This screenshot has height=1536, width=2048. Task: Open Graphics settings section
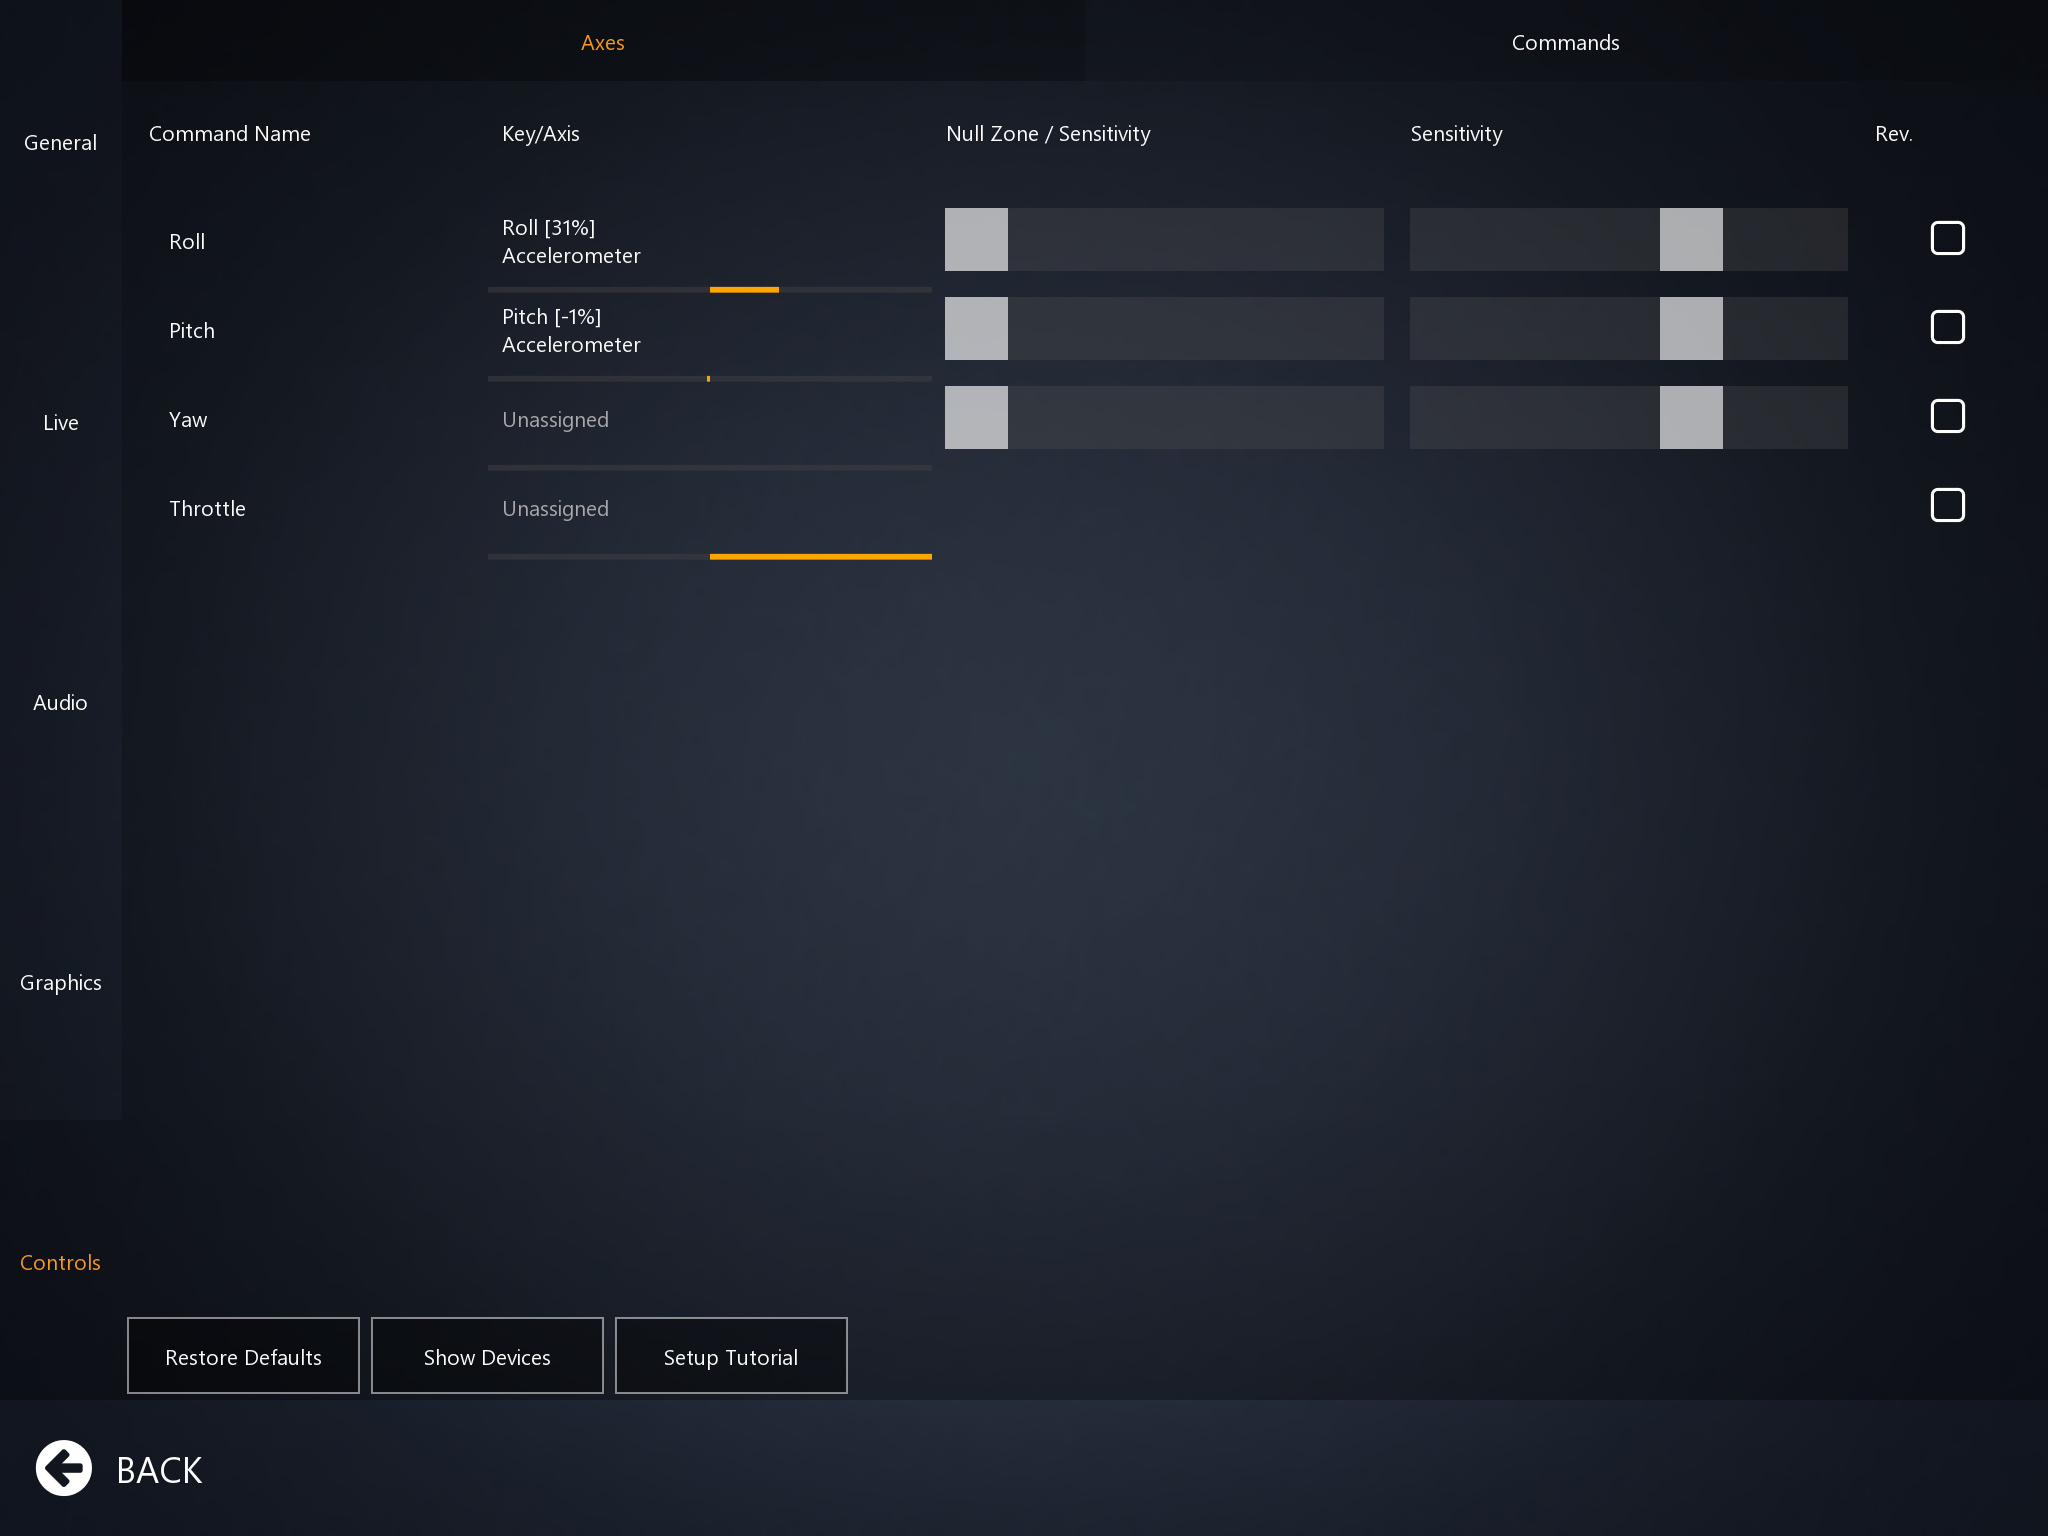click(x=60, y=982)
